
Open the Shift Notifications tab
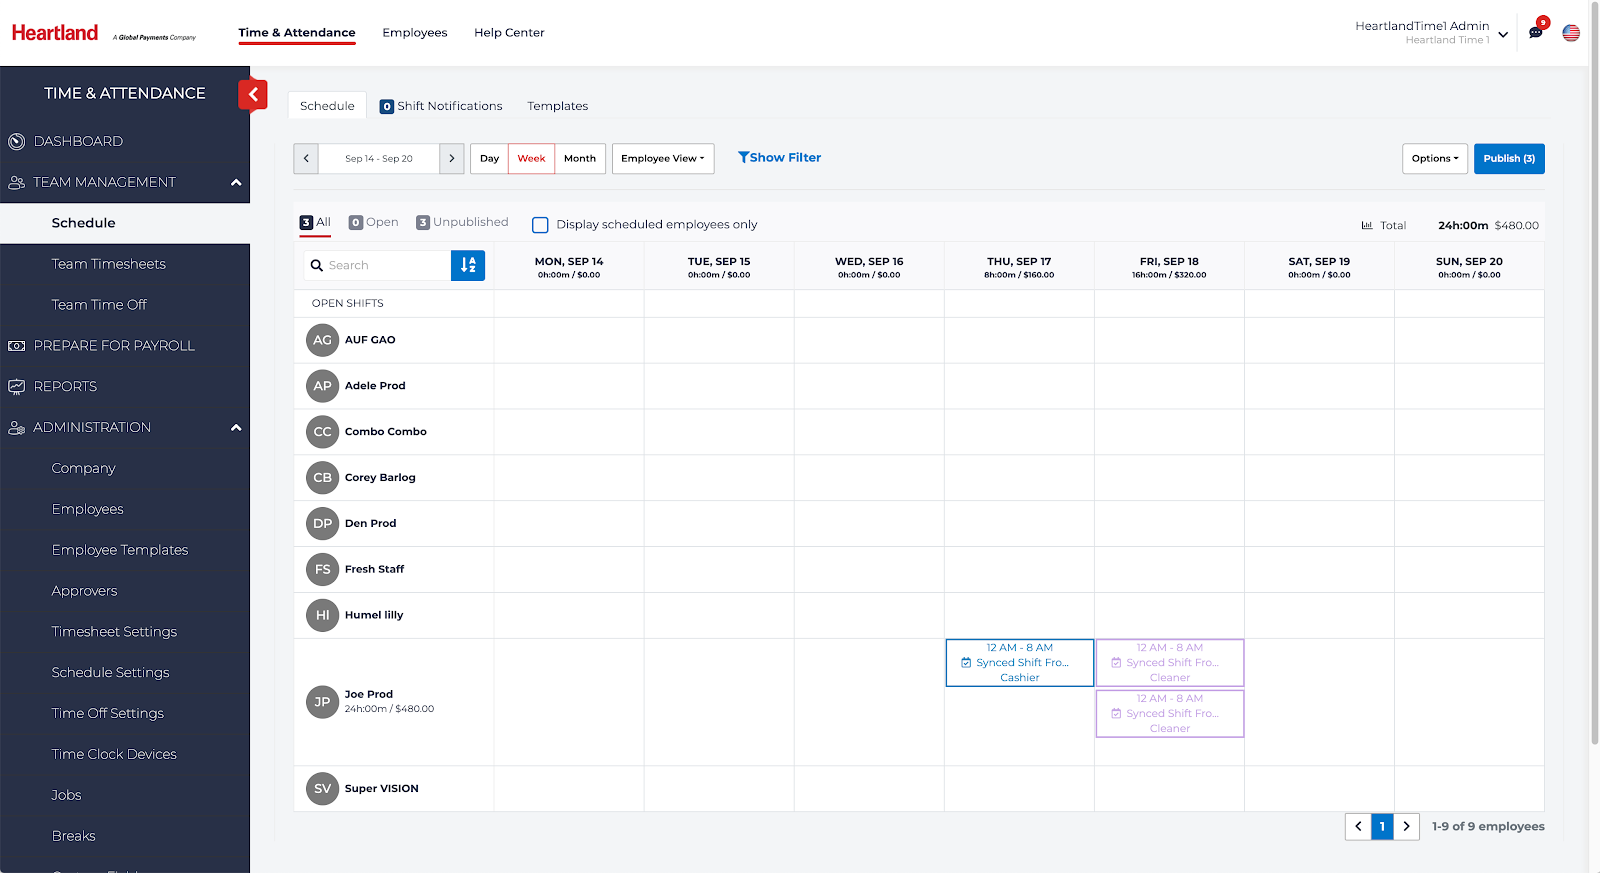441,106
